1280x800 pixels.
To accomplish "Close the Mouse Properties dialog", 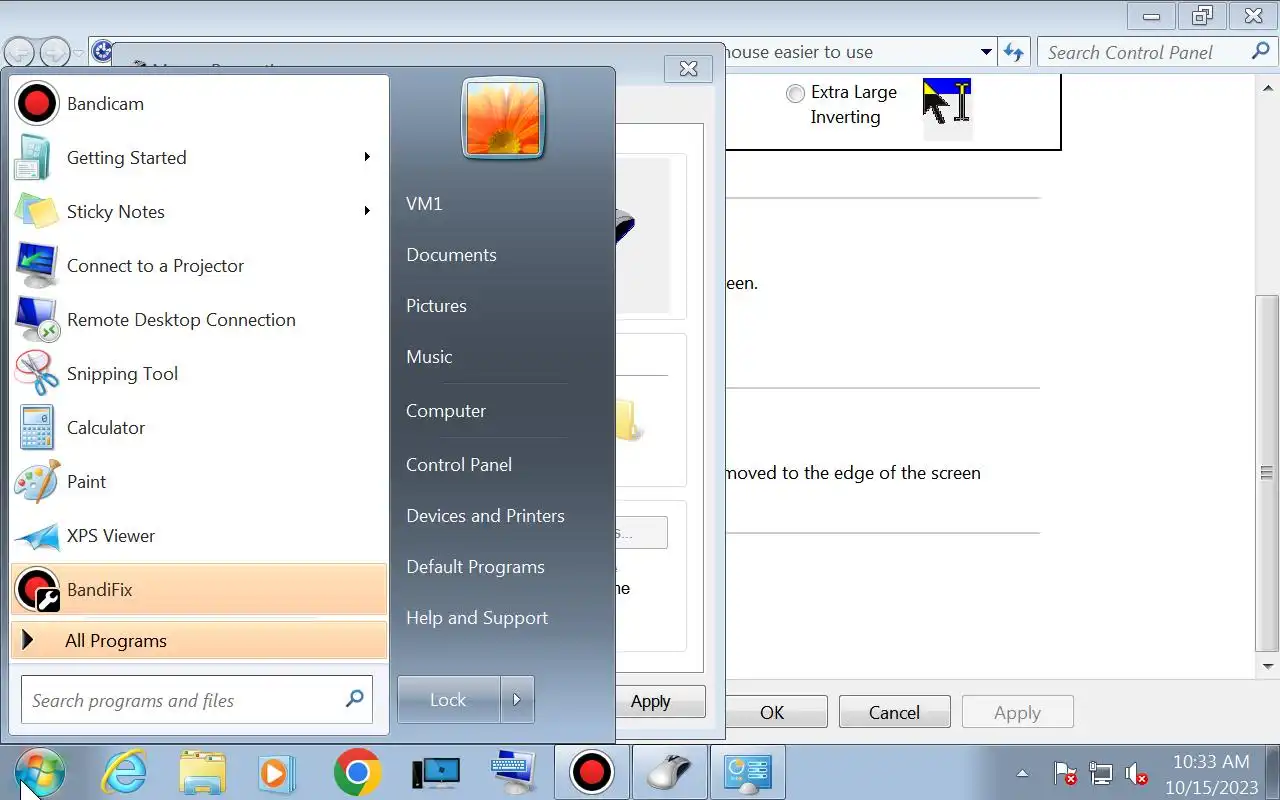I will coord(688,69).
